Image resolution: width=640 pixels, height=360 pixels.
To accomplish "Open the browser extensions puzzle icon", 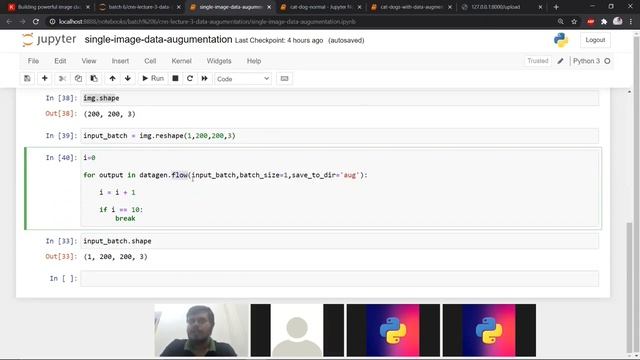I will (x=604, y=22).
